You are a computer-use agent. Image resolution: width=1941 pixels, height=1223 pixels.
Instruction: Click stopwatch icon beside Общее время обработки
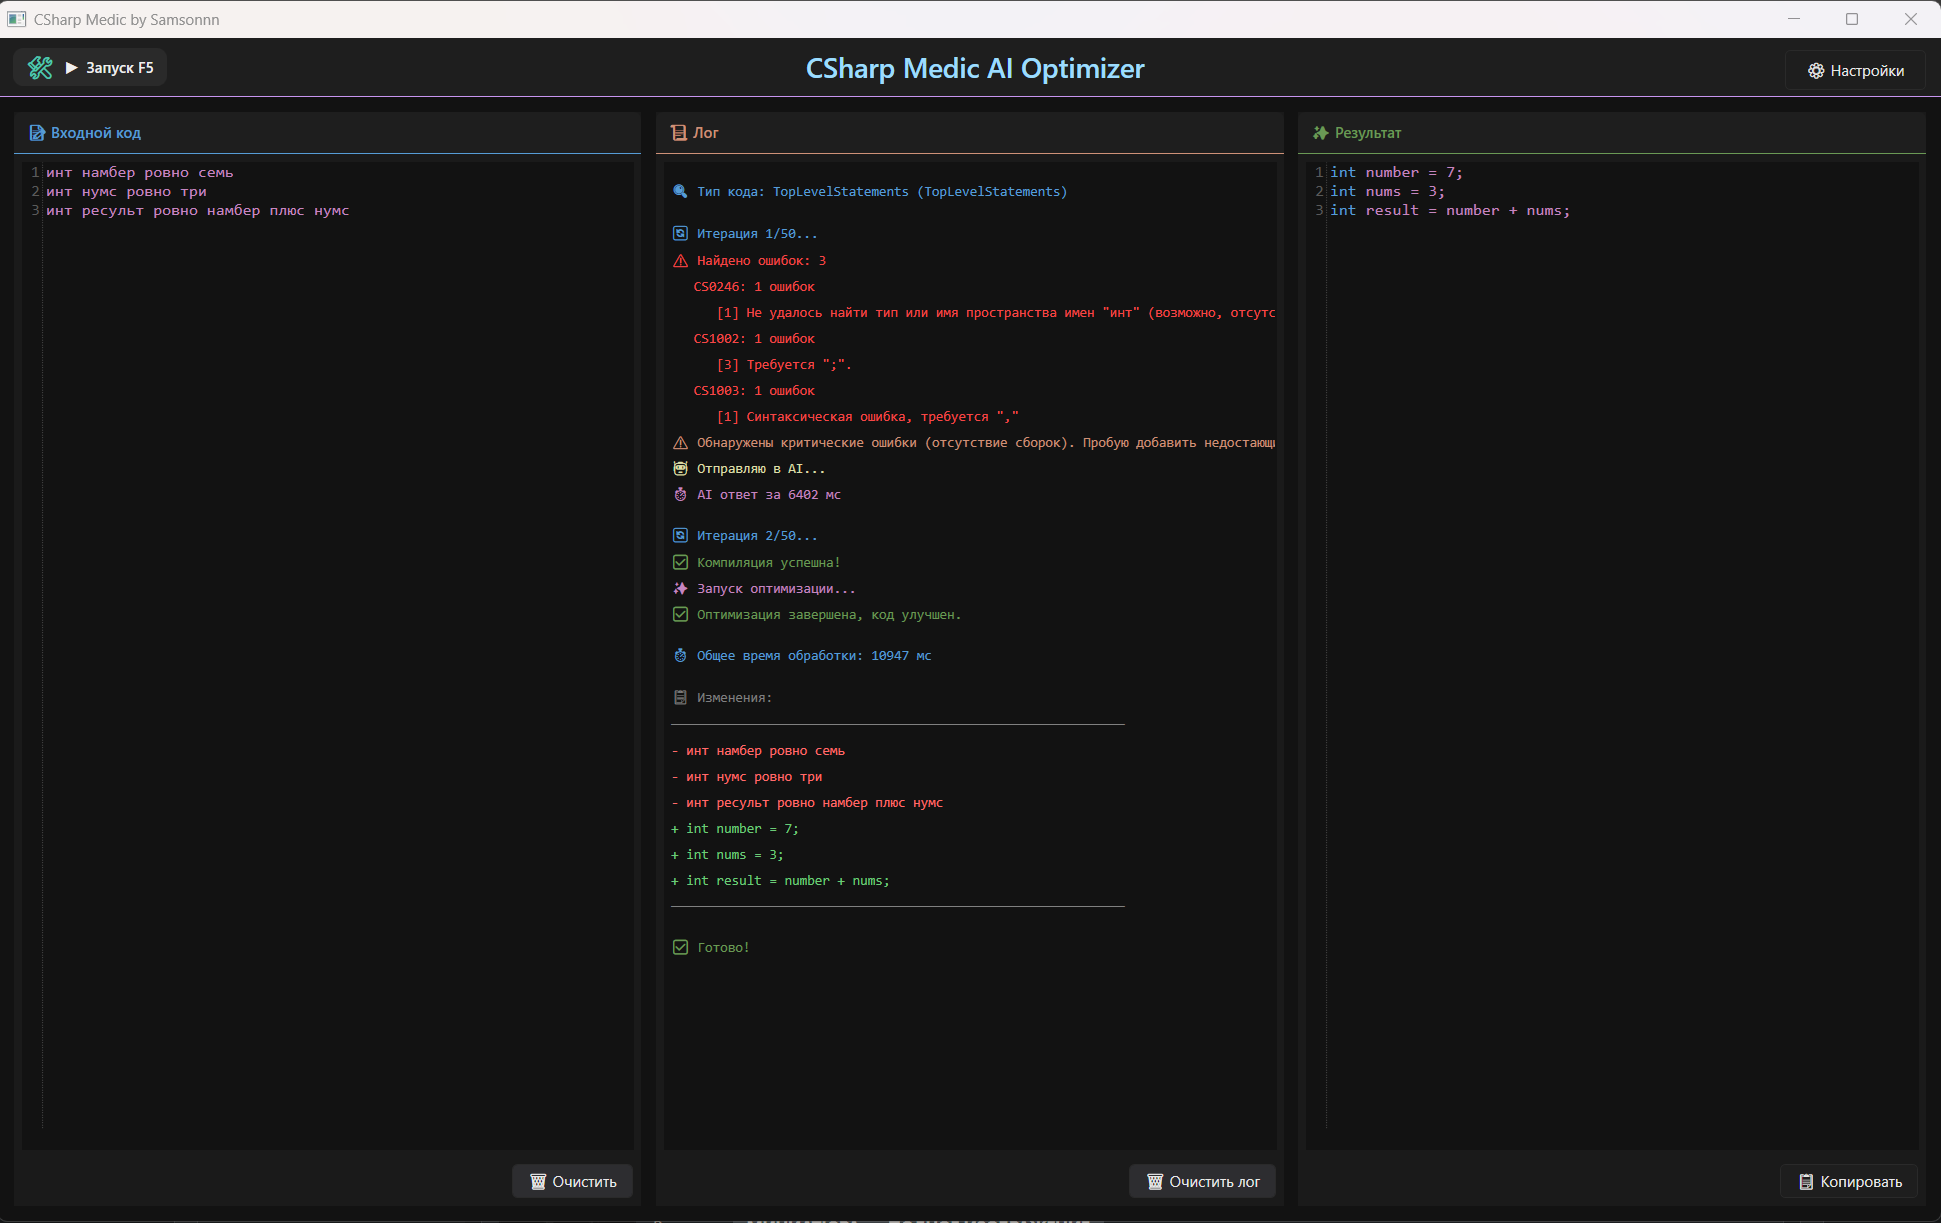coord(680,656)
